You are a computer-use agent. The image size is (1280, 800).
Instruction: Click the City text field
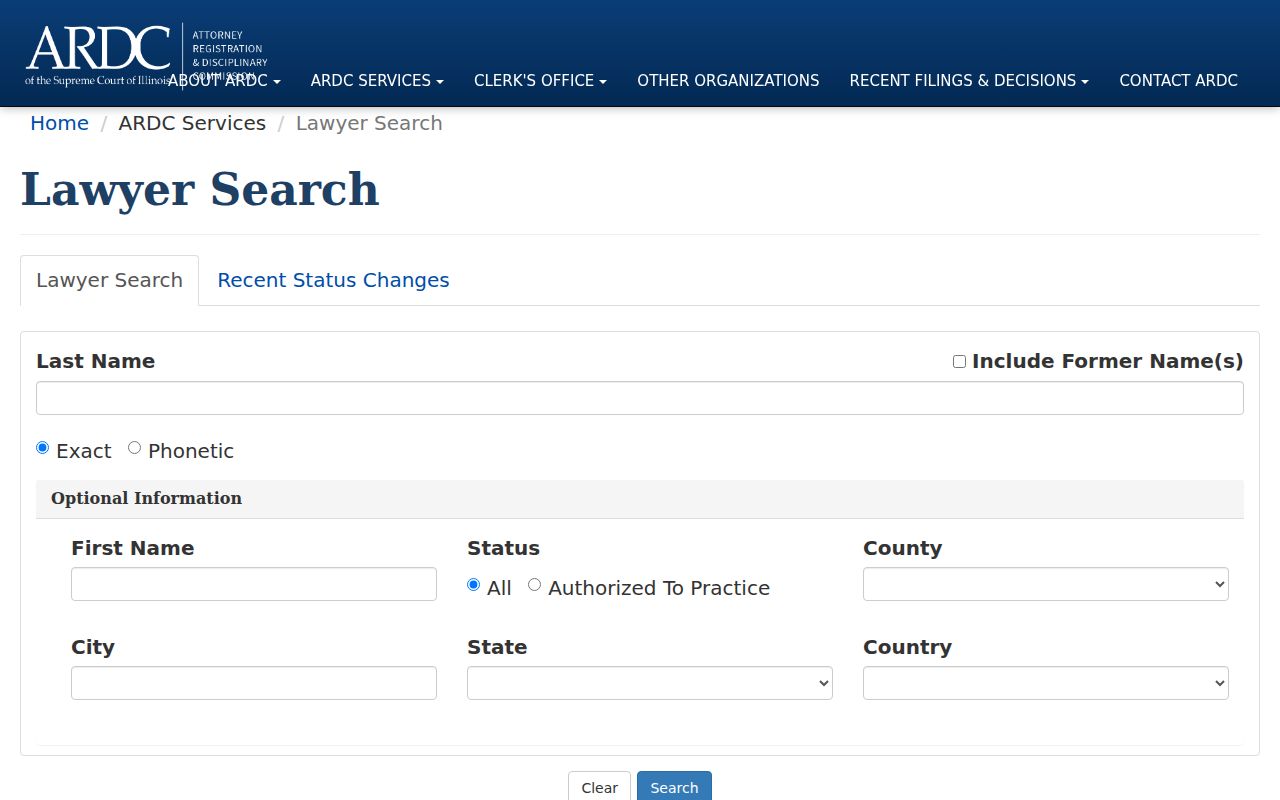coord(254,683)
